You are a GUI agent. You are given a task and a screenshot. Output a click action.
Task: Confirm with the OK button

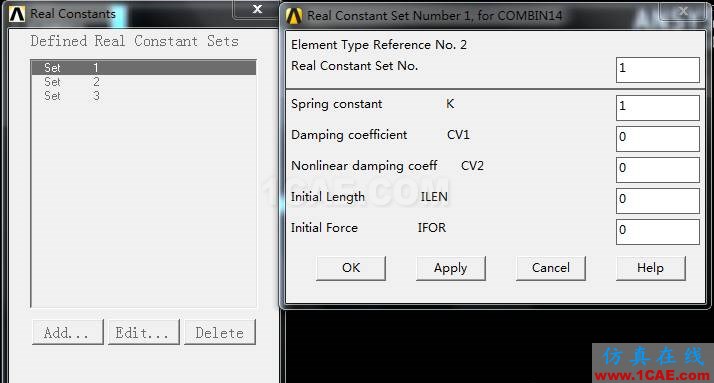[351, 268]
